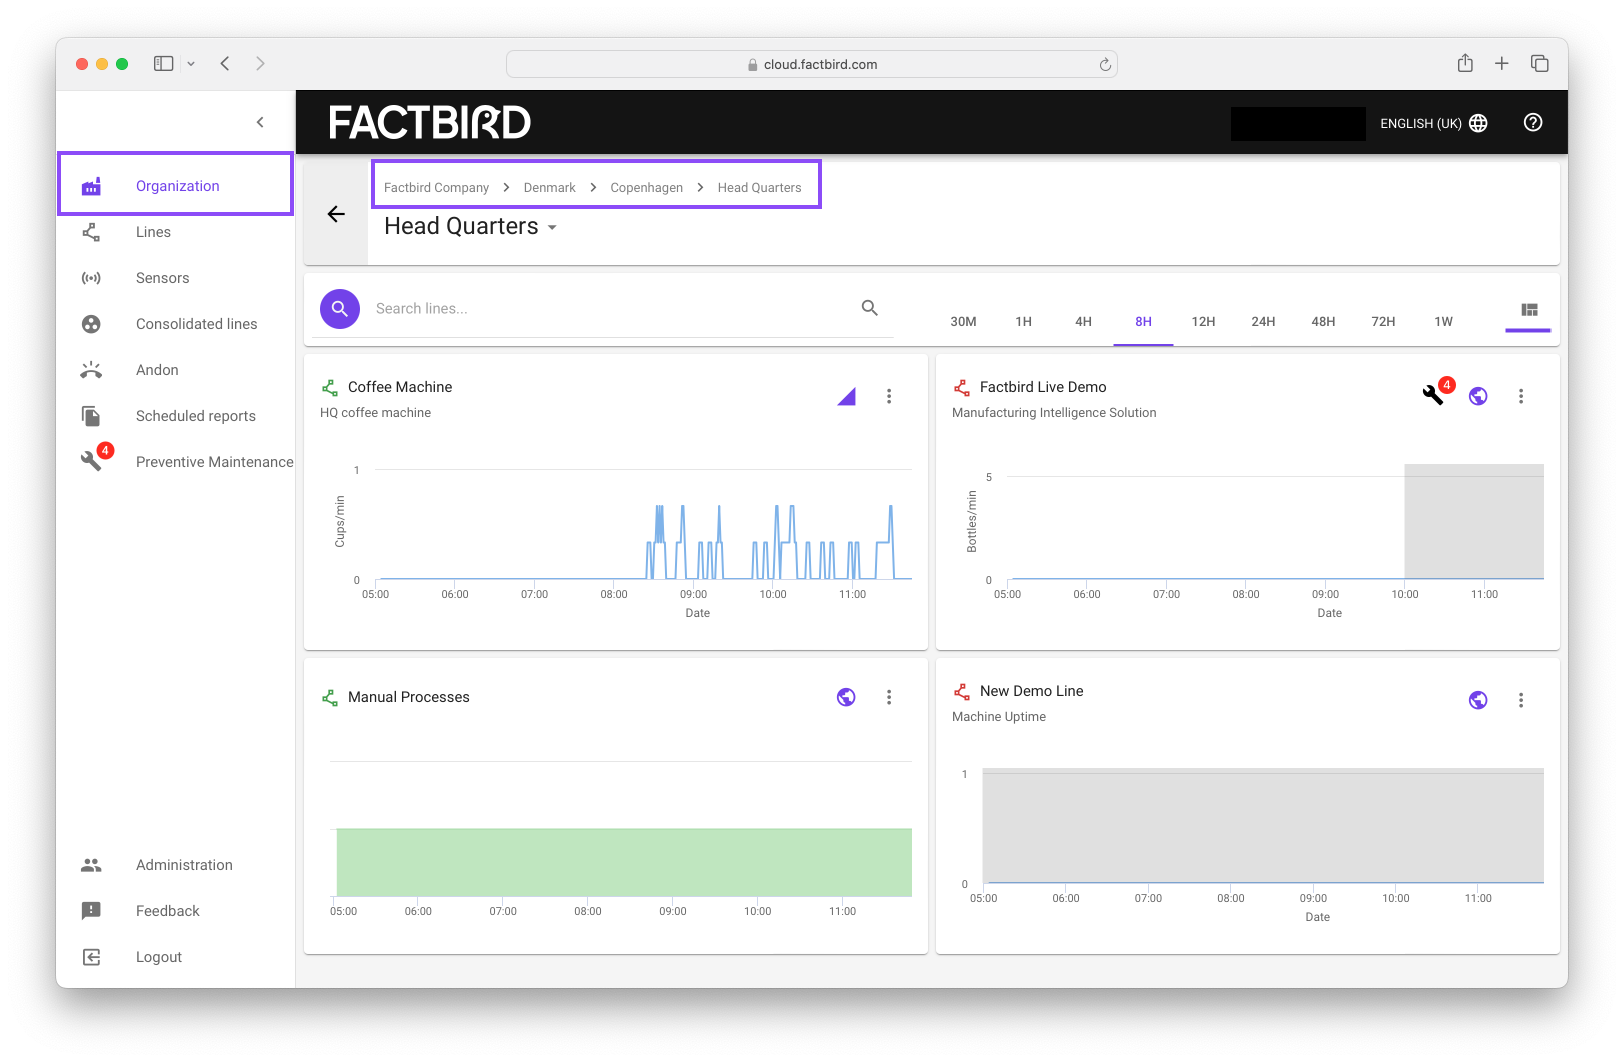The width and height of the screenshot is (1624, 1062).
Task: Collapse the sidebar with chevron
Action: 260,122
